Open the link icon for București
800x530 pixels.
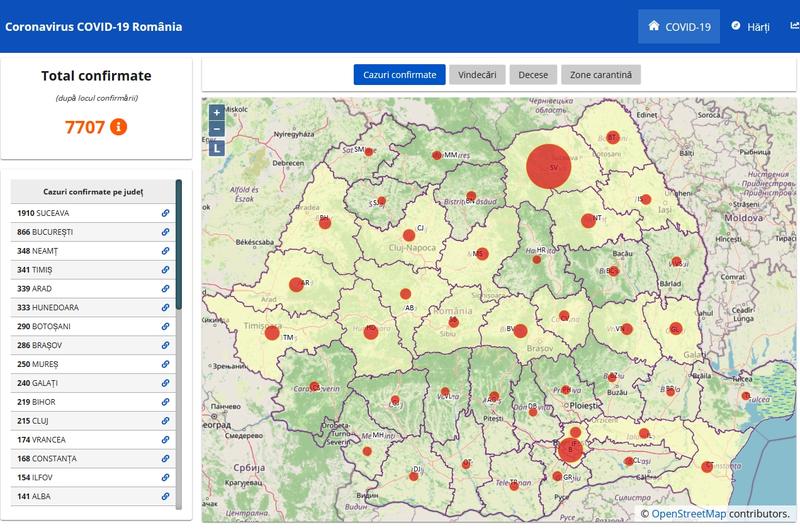tap(165, 232)
